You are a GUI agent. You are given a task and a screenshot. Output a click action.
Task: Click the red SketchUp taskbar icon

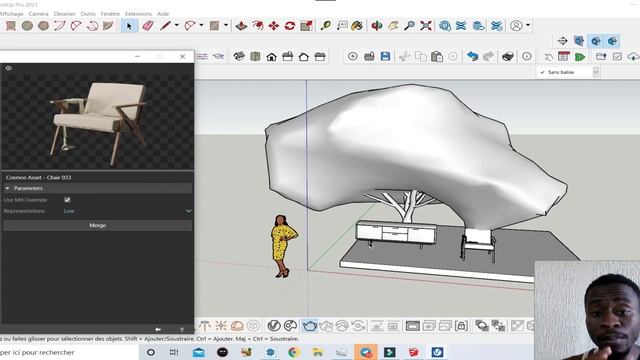pos(413,352)
